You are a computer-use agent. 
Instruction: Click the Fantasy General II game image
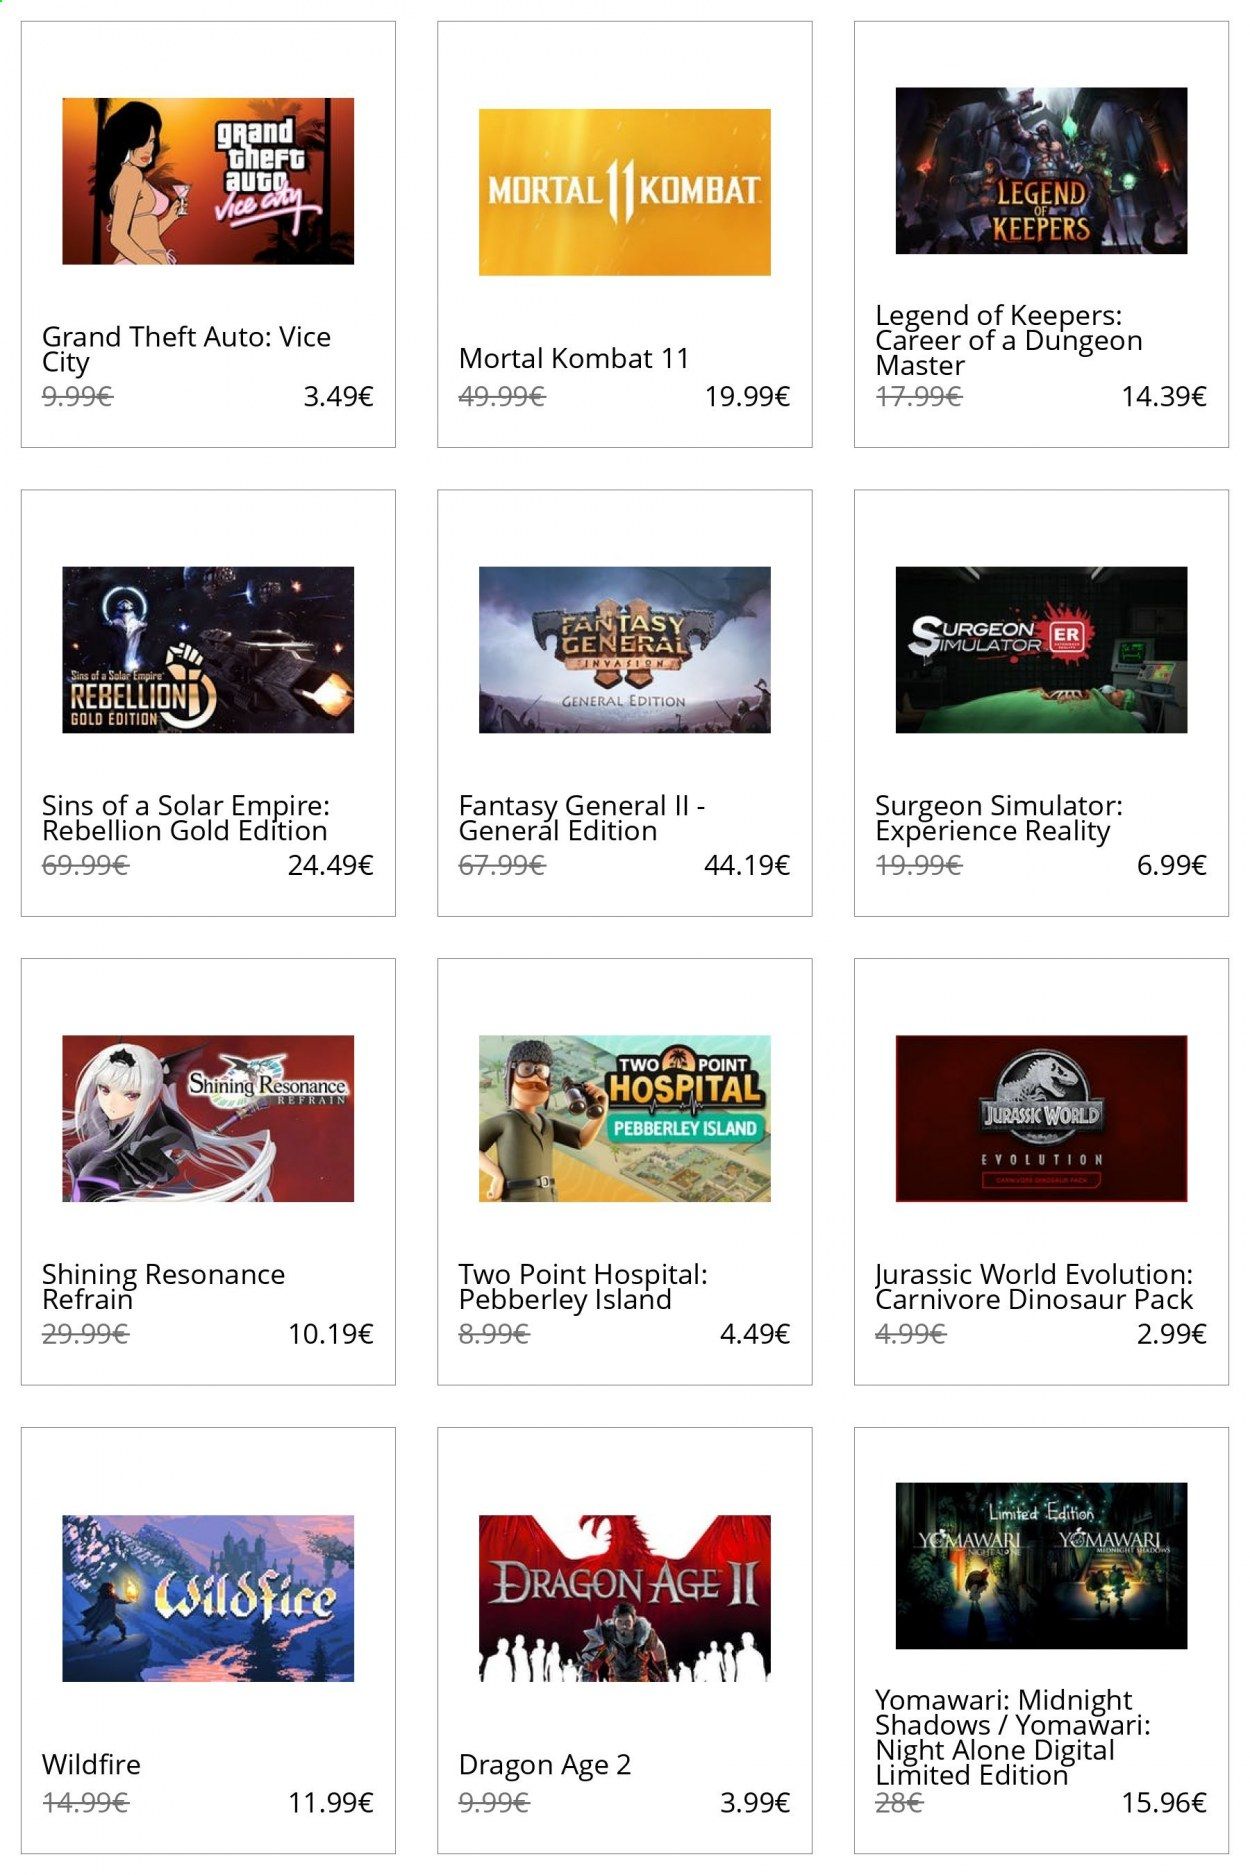[x=625, y=650]
